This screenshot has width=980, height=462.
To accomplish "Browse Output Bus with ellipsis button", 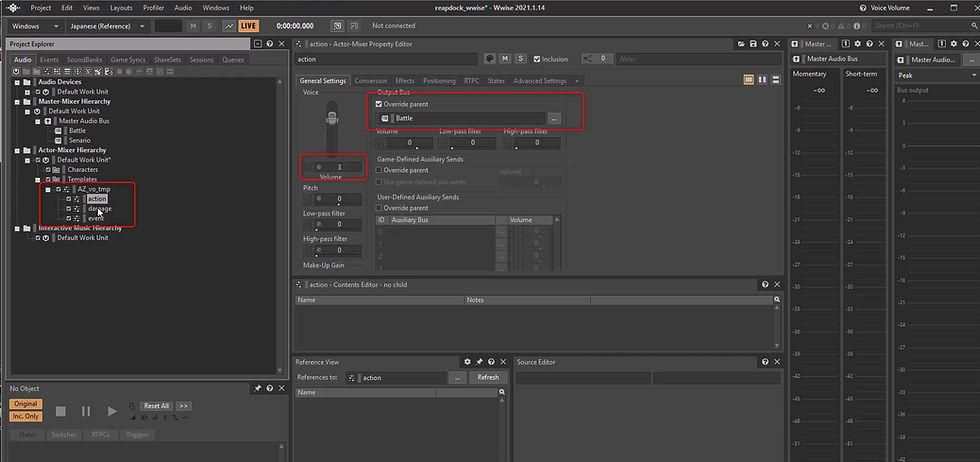I will tap(555, 118).
